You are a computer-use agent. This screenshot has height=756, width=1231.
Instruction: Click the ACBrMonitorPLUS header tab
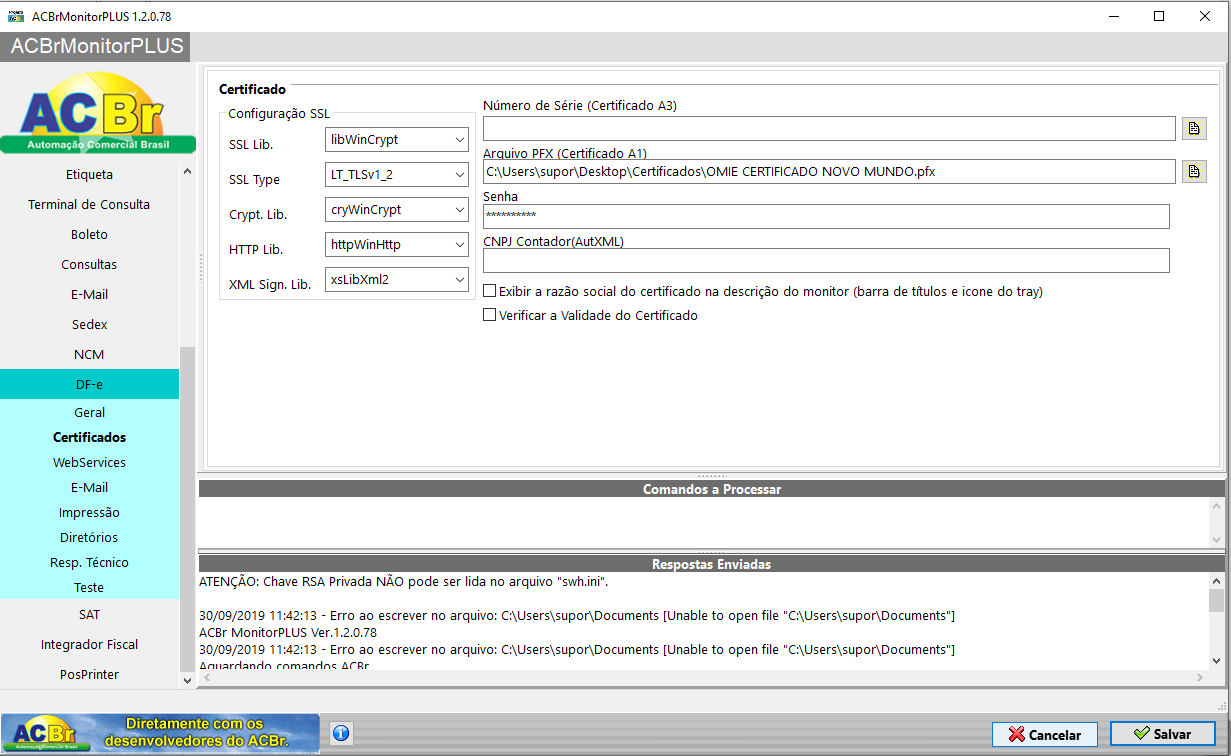[96, 47]
